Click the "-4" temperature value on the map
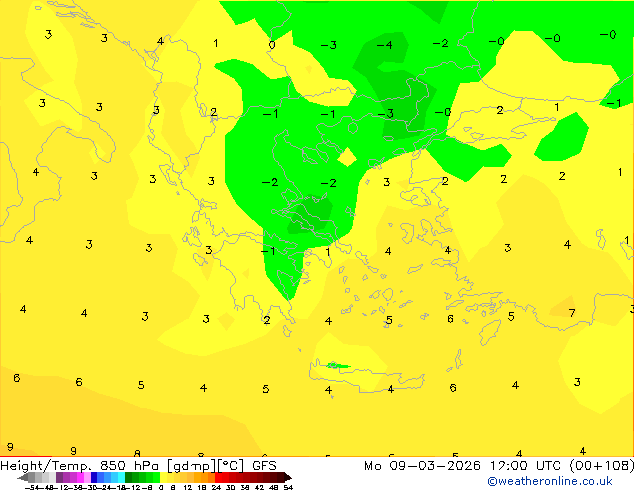The image size is (634, 490). pos(384,44)
